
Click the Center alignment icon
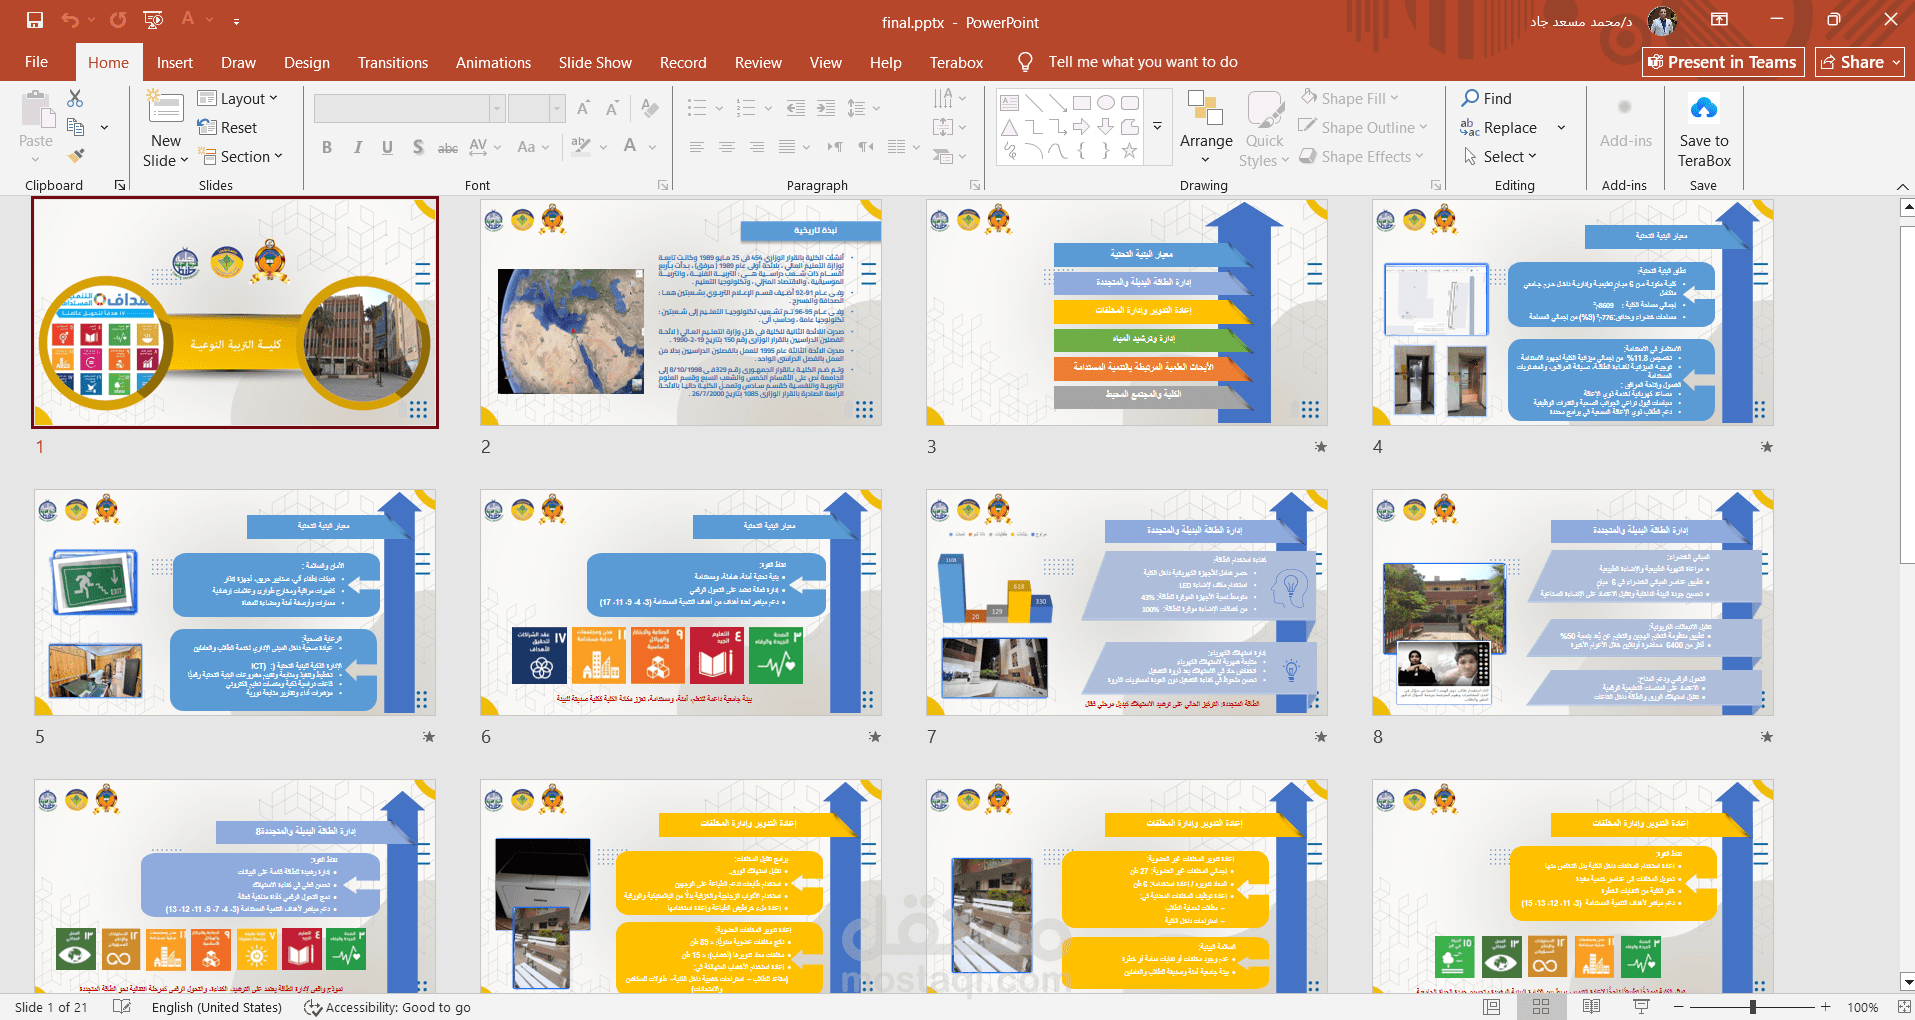point(727,147)
